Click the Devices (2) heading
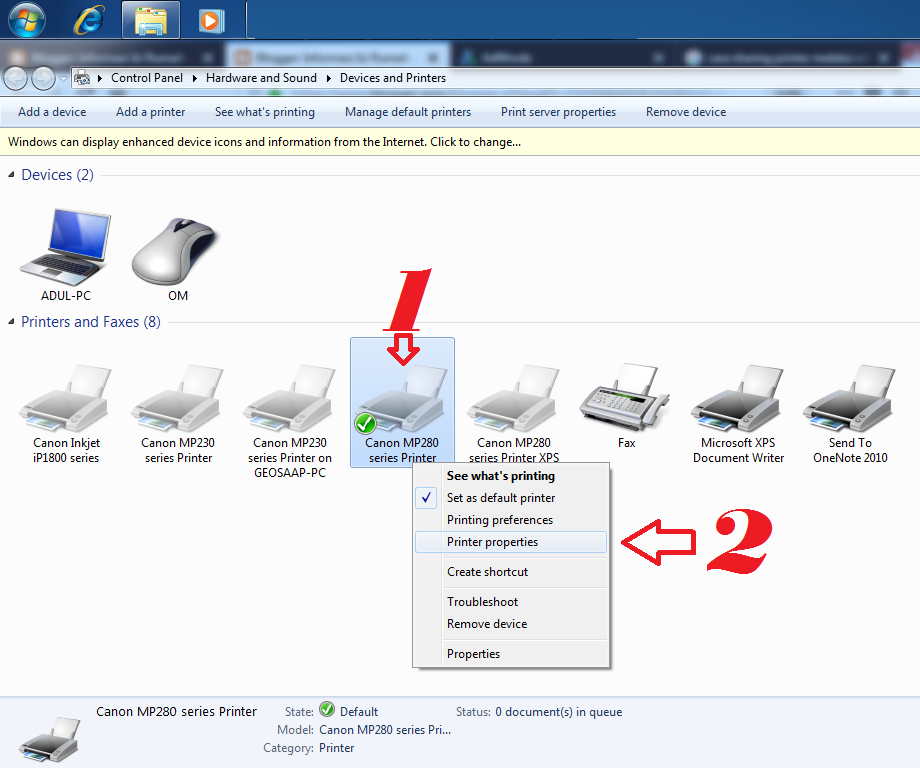The height and width of the screenshot is (768, 920). coord(58,175)
